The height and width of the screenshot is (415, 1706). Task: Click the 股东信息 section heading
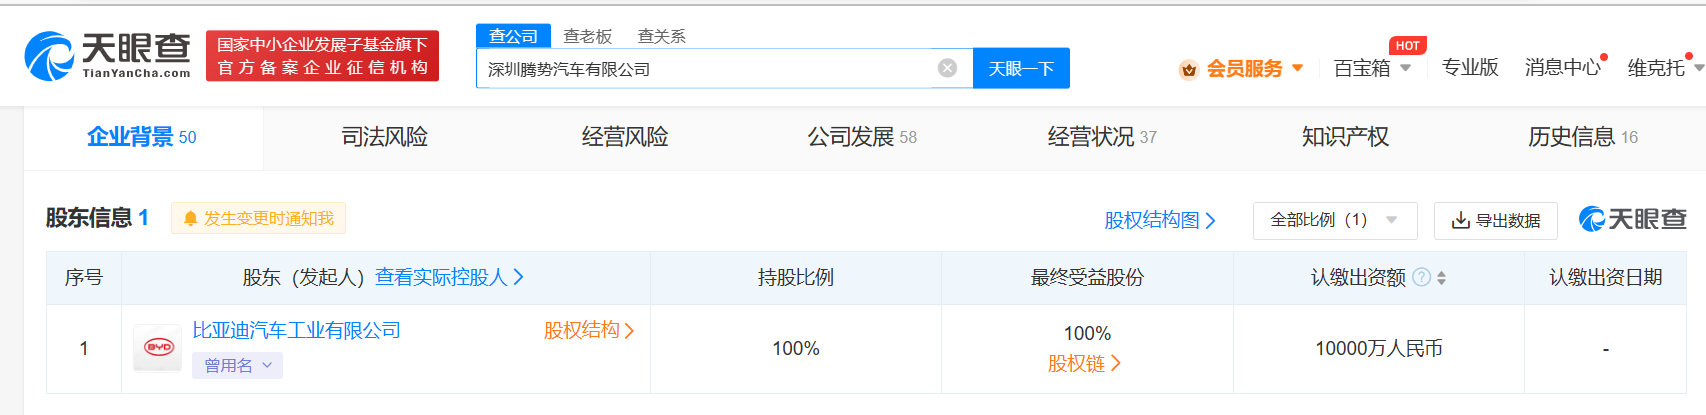[97, 218]
